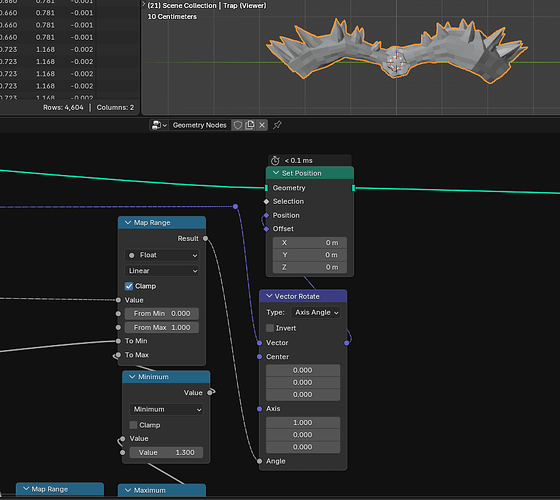Click the Offset Y 0 m field
560x500 pixels.
[x=310, y=255]
